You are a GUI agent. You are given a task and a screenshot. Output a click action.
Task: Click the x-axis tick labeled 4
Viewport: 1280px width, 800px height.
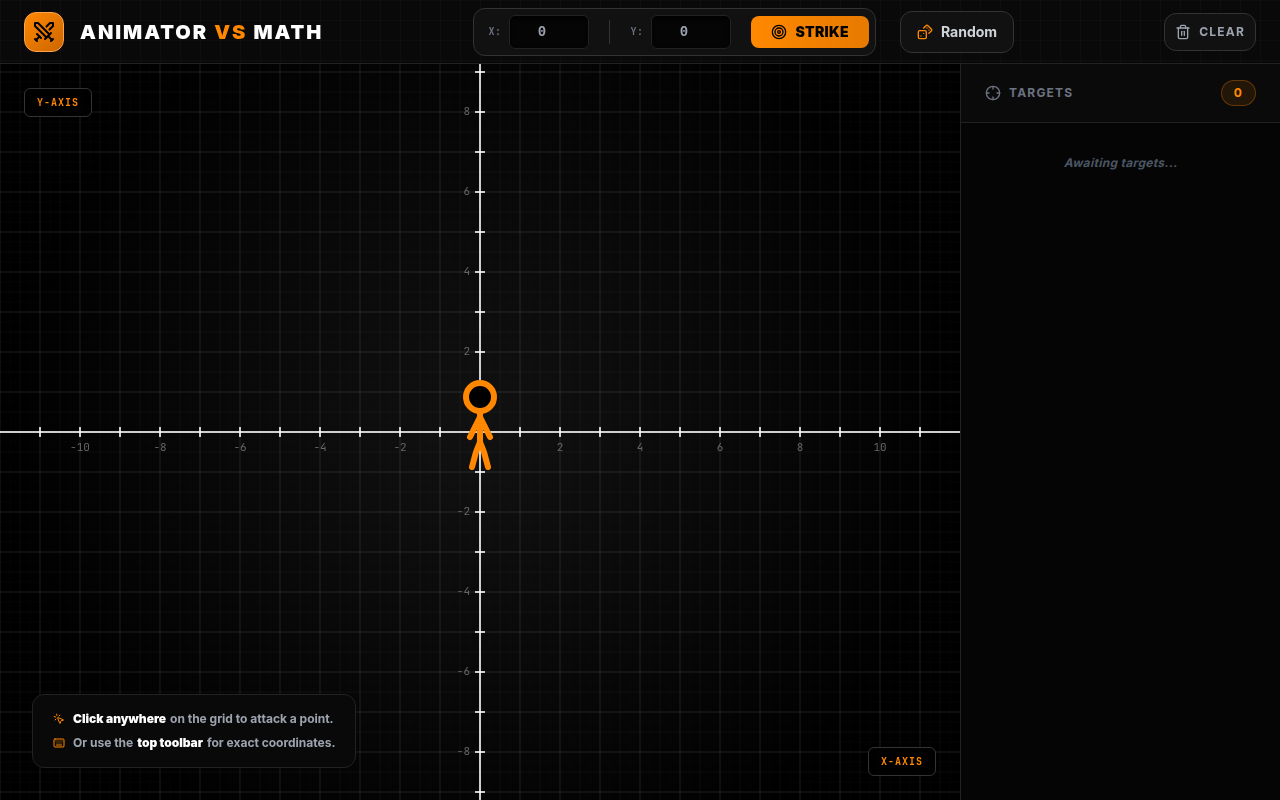640,447
